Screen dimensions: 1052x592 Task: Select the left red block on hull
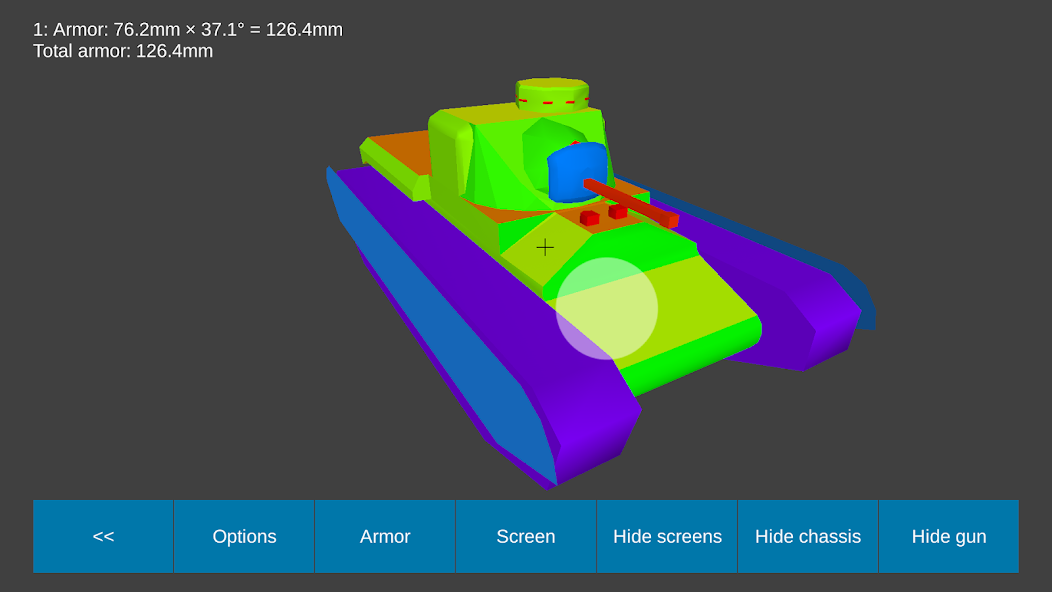(589, 218)
